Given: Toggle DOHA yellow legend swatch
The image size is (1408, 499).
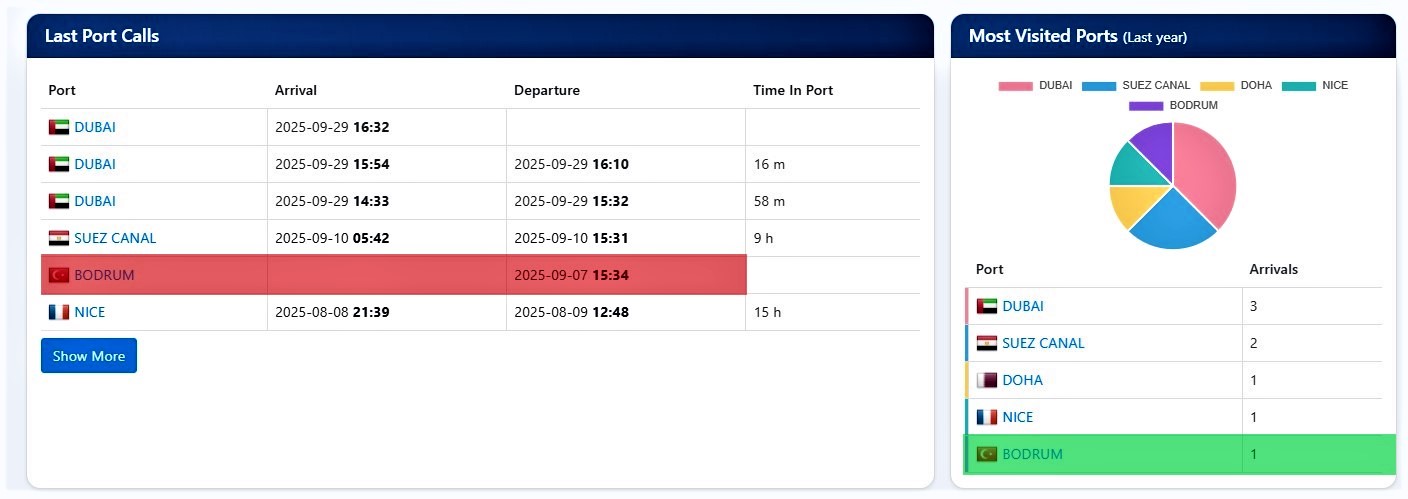Looking at the screenshot, I should [x=1217, y=86].
